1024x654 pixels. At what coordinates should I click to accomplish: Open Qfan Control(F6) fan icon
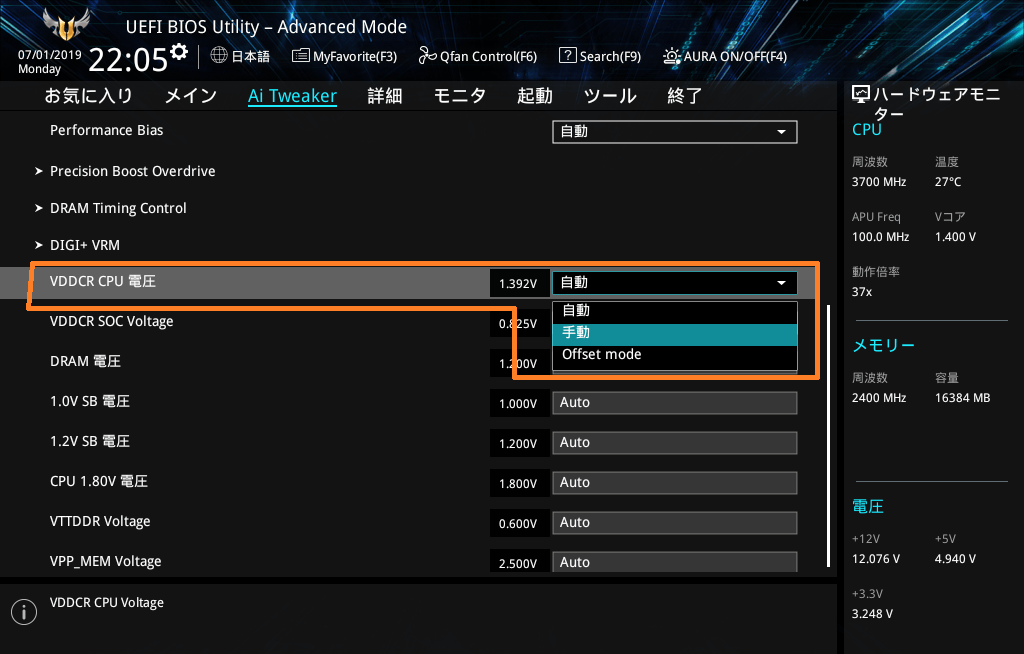click(428, 56)
